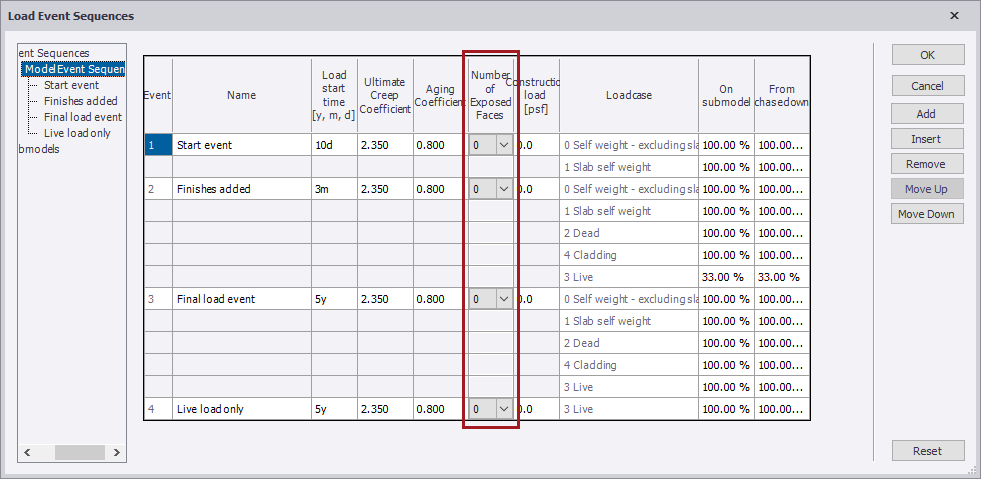Screen dimensions: 981x479
Task: Remove the selected event
Action: [x=928, y=164]
